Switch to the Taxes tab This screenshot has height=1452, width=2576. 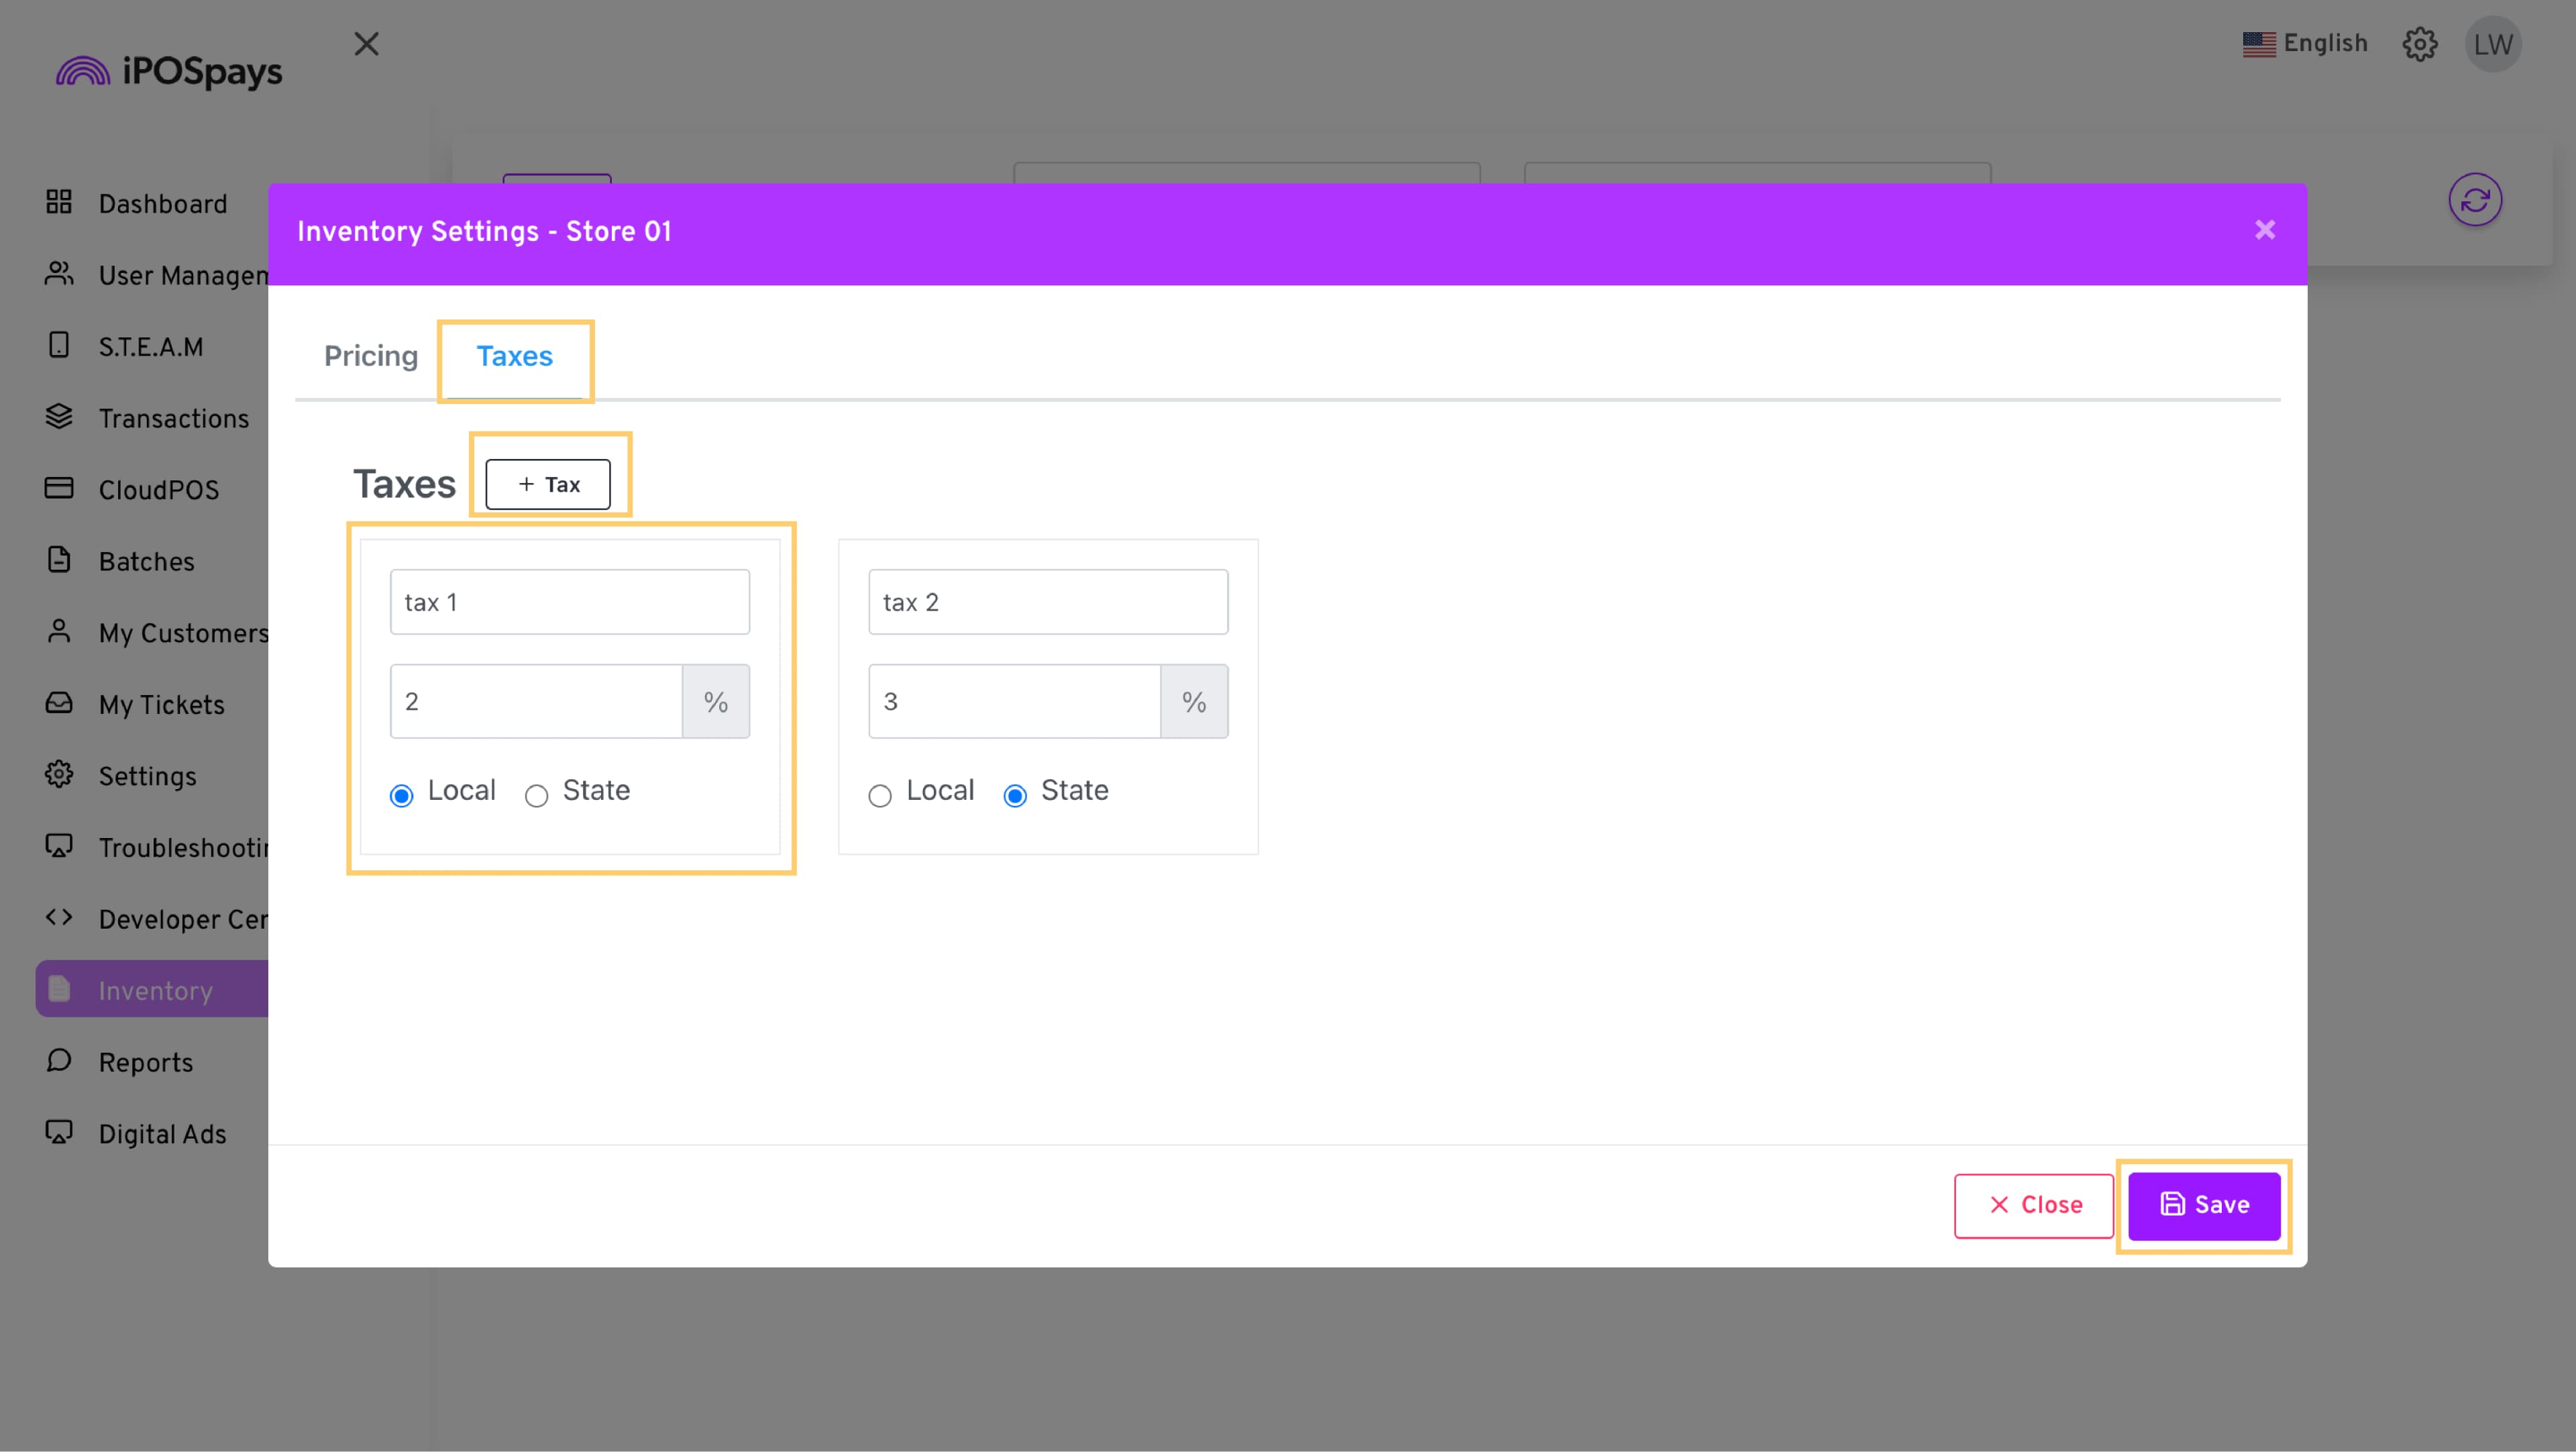pos(514,356)
